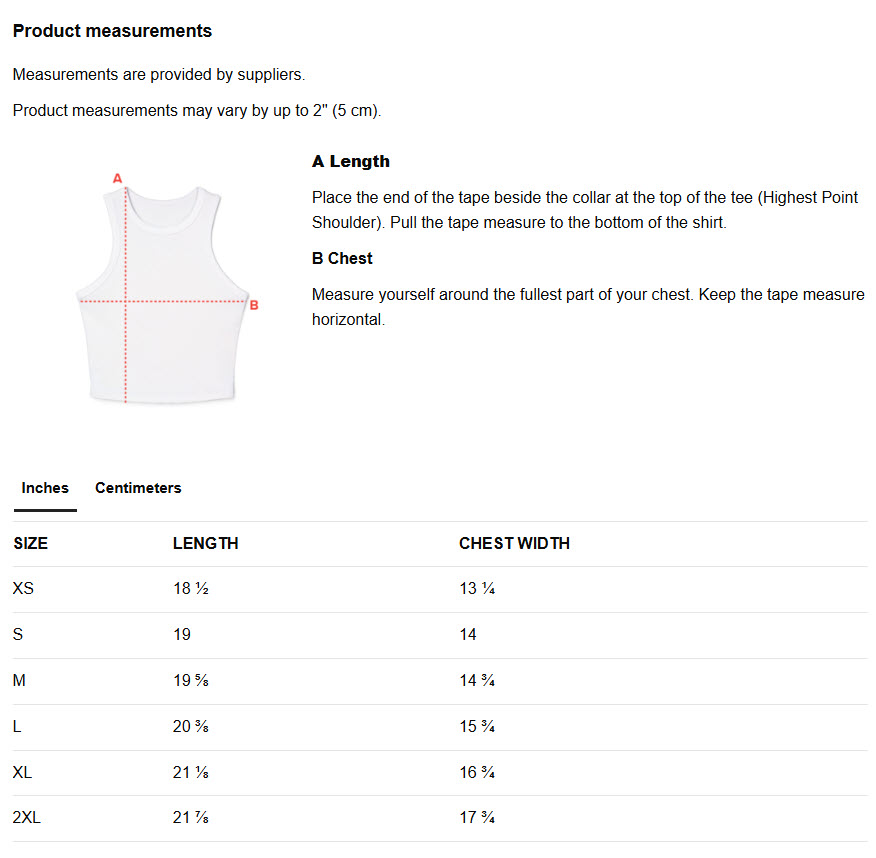Click the LENGTH column header
The height and width of the screenshot is (858, 876).
206,544
